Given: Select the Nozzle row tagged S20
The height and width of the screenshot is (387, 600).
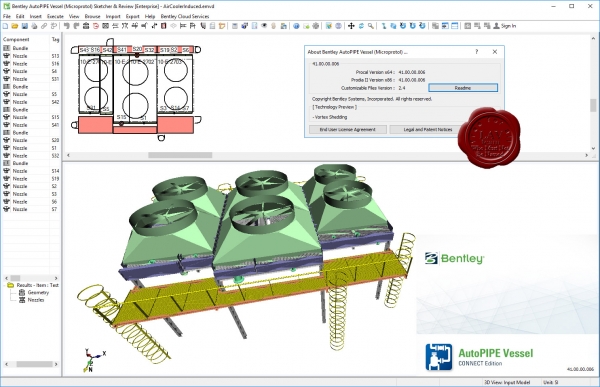Looking at the screenshot, I should pos(31,140).
